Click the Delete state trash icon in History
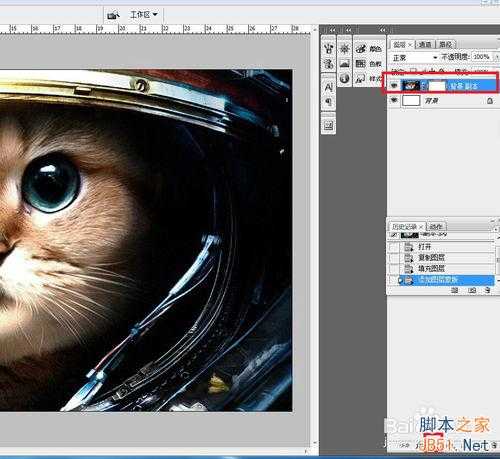 [487, 290]
